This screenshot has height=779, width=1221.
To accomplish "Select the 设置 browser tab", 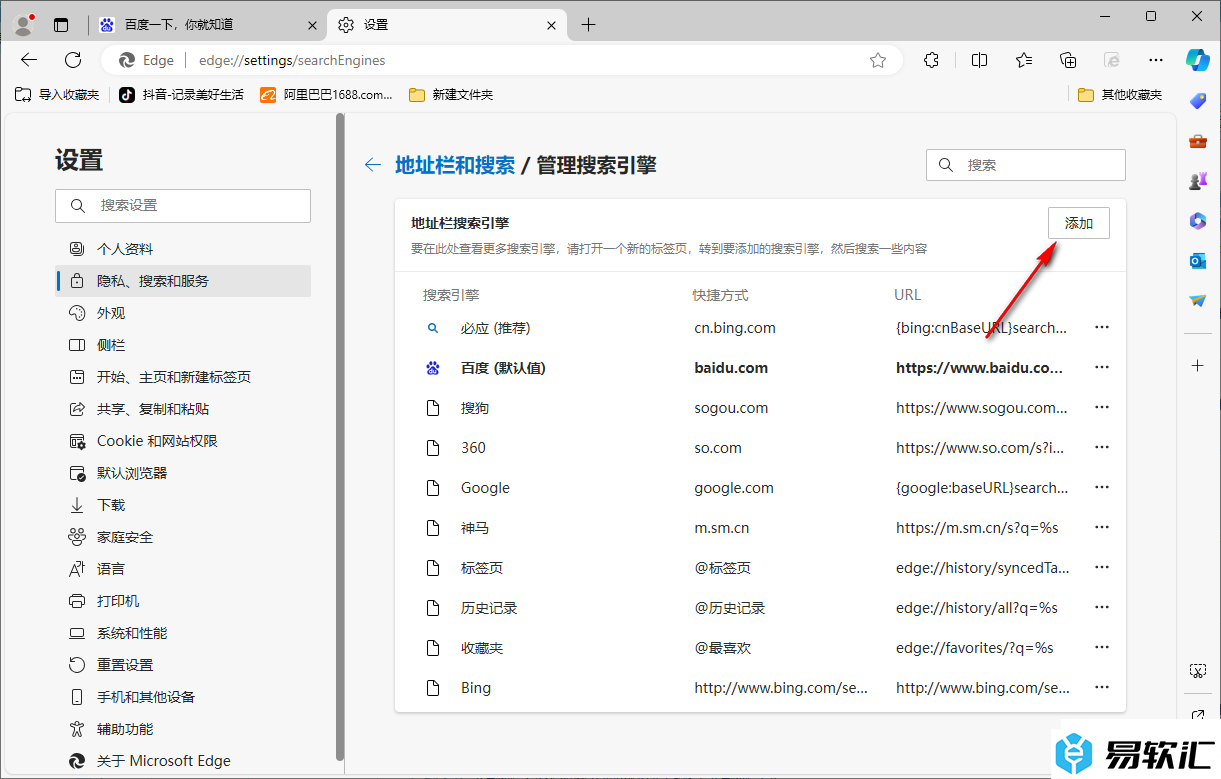I will [x=447, y=25].
